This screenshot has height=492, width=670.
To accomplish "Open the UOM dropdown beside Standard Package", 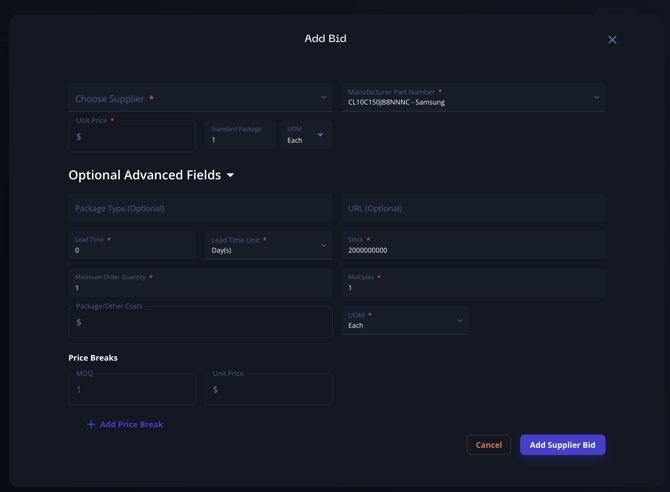I will 306,135.
